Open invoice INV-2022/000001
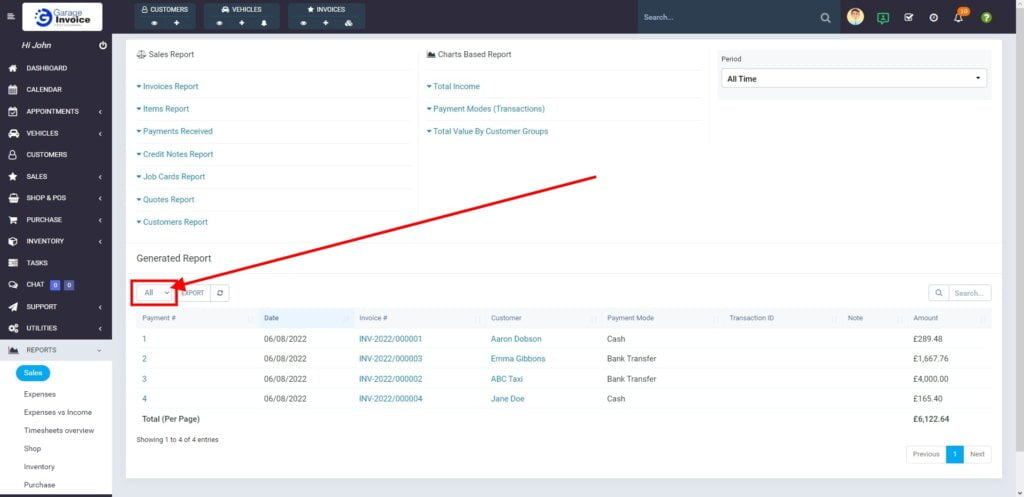The width and height of the screenshot is (1024, 497). 391,339
